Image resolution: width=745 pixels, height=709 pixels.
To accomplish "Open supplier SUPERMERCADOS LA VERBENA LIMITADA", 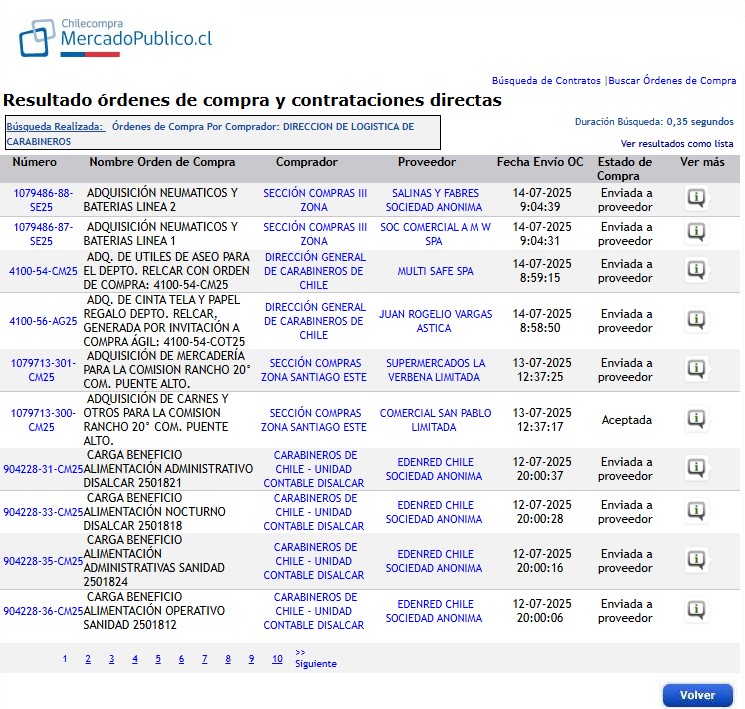I will click(435, 370).
